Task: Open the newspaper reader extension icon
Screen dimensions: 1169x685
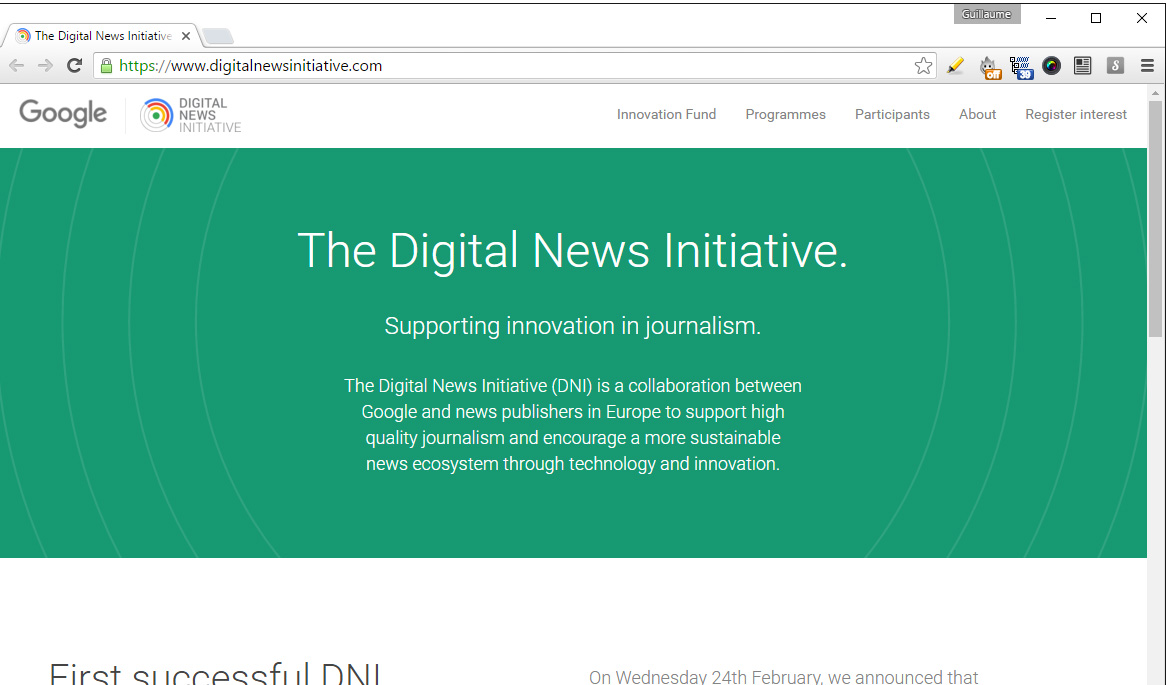Action: pos(1083,66)
